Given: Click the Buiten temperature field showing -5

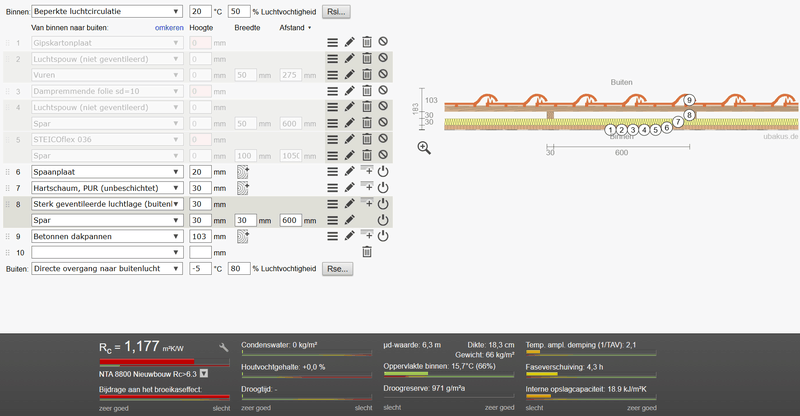Looking at the screenshot, I should [x=200, y=268].
